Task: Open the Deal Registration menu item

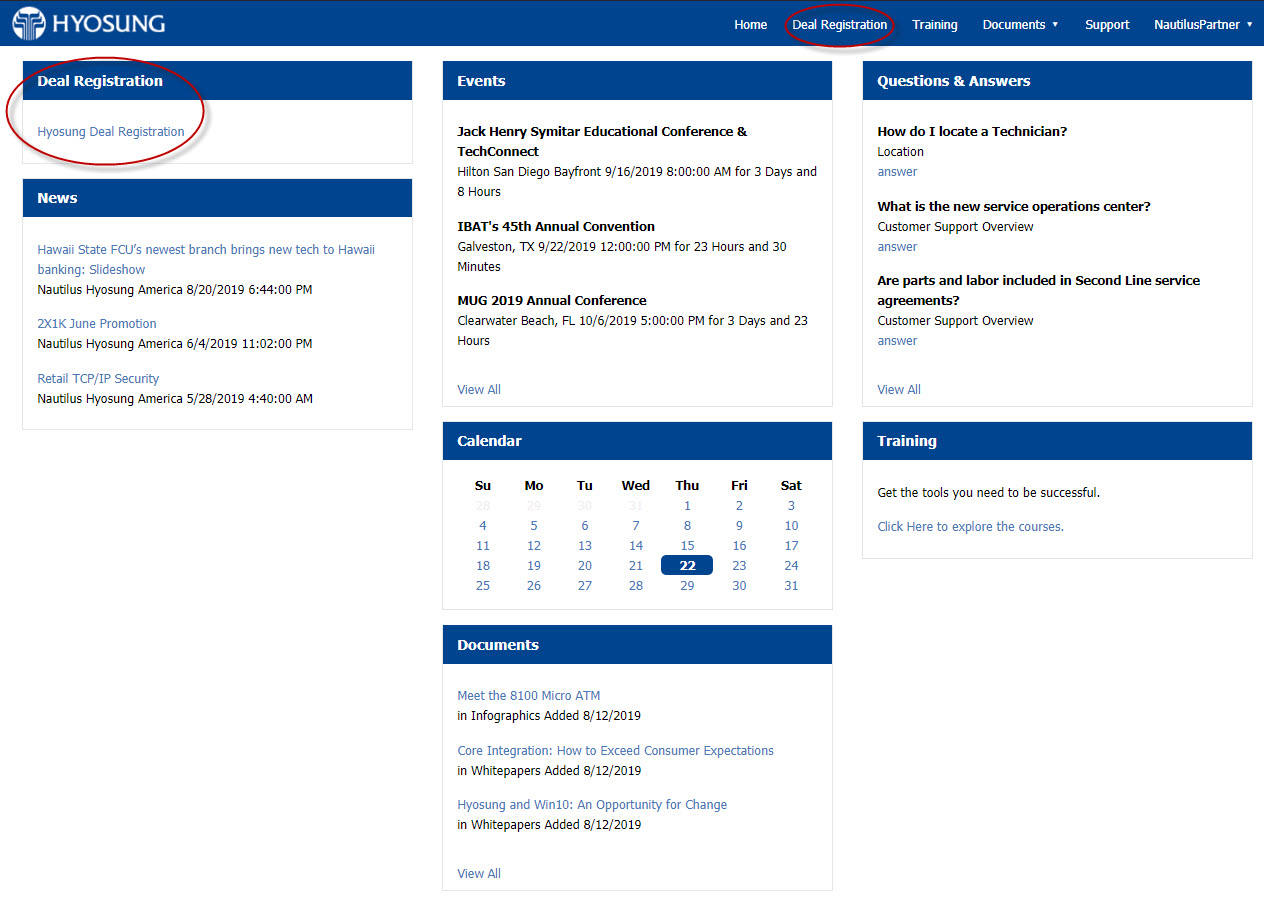Action: (x=839, y=24)
